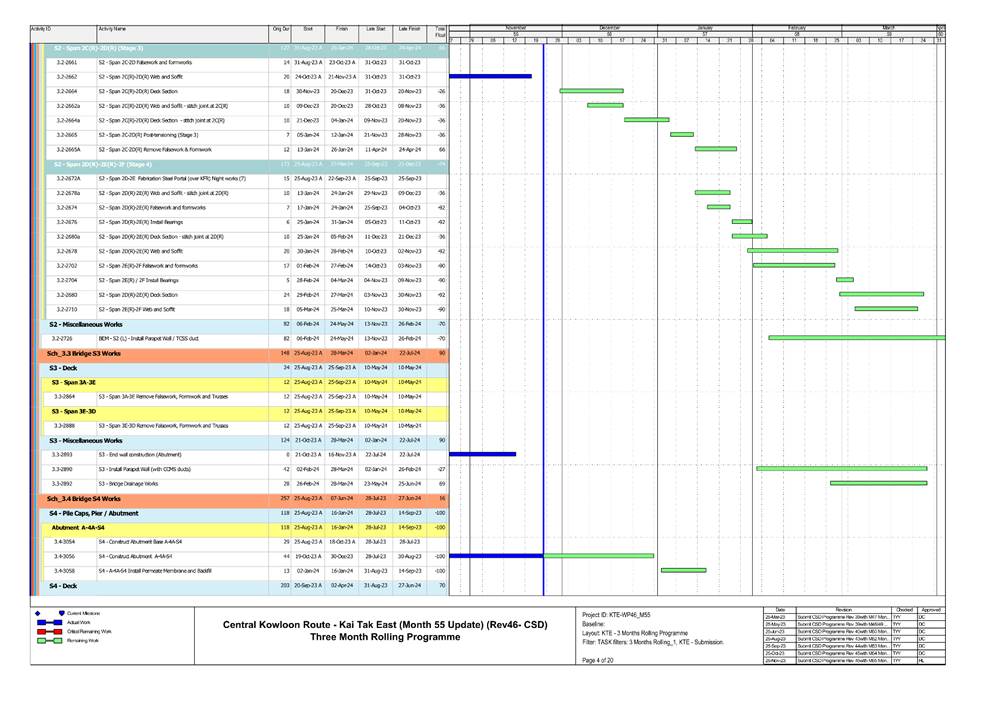Sort by the Late Finish column header

click(x=409, y=30)
